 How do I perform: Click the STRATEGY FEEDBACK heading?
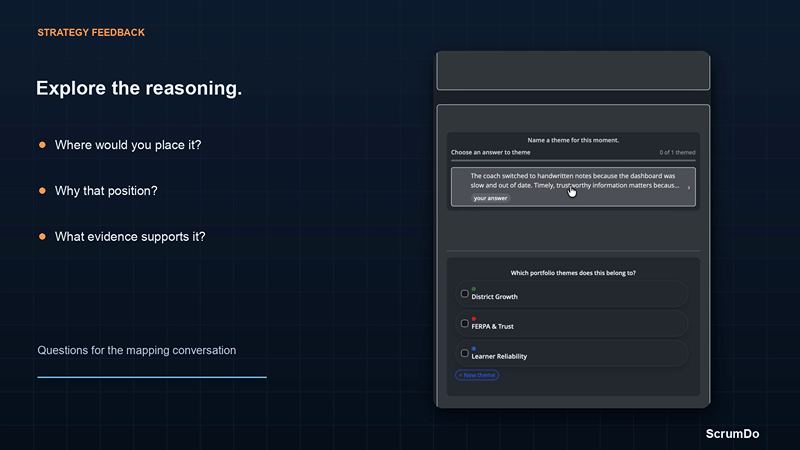click(x=91, y=33)
